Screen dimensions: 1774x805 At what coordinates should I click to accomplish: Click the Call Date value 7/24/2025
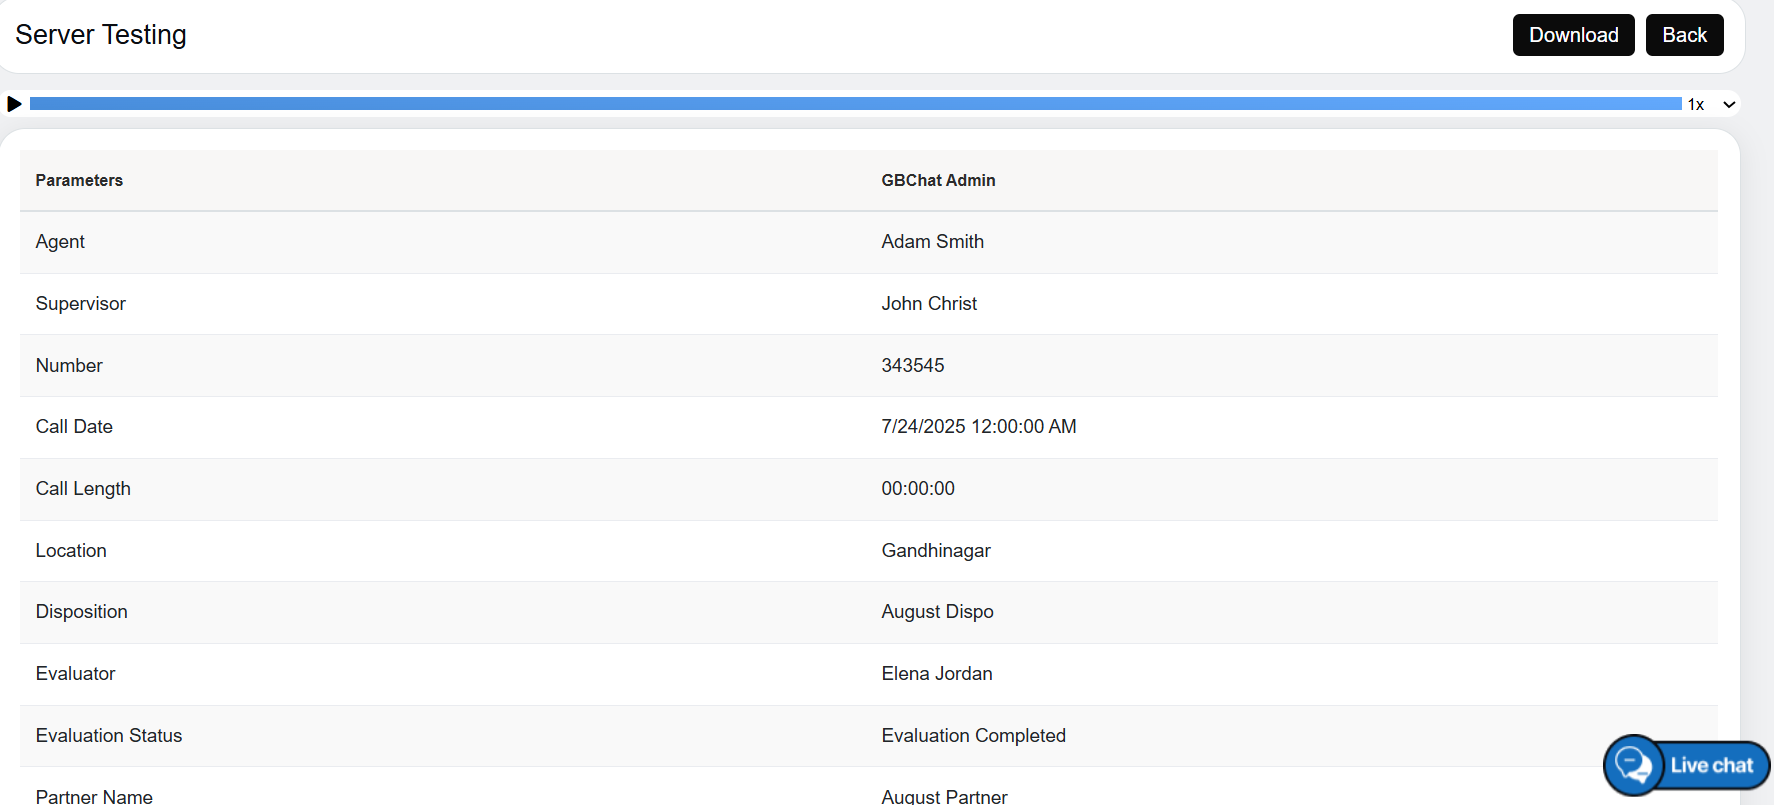[x=978, y=427]
